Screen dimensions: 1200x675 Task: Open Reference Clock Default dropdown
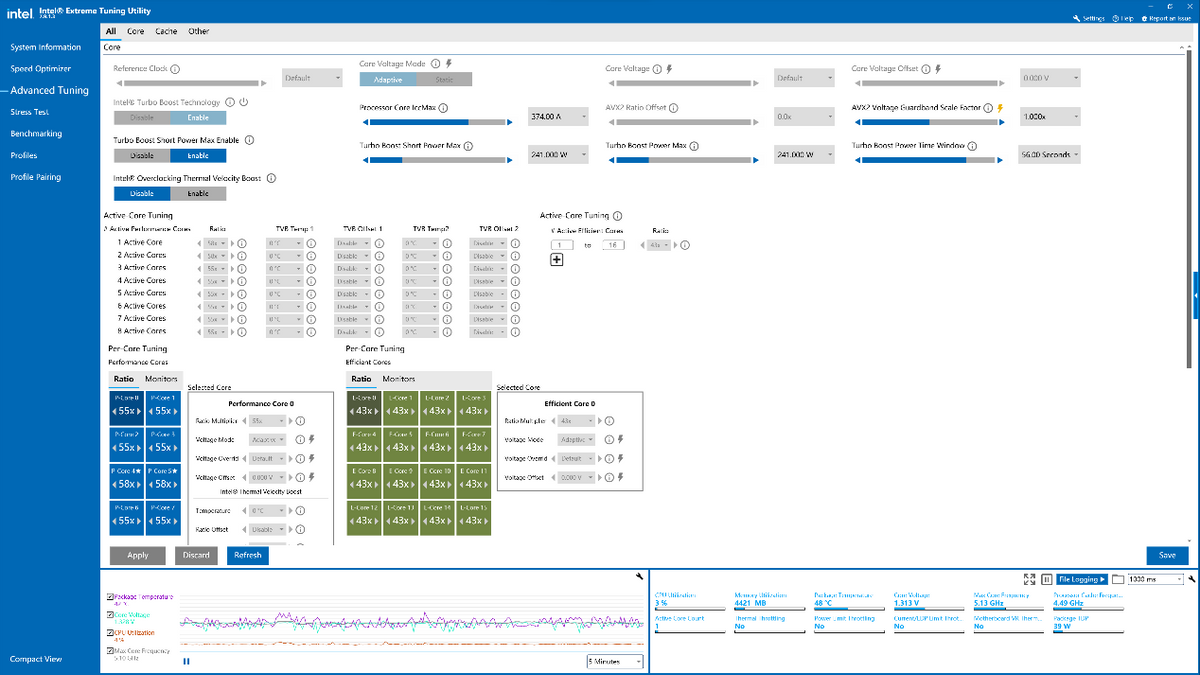click(312, 78)
